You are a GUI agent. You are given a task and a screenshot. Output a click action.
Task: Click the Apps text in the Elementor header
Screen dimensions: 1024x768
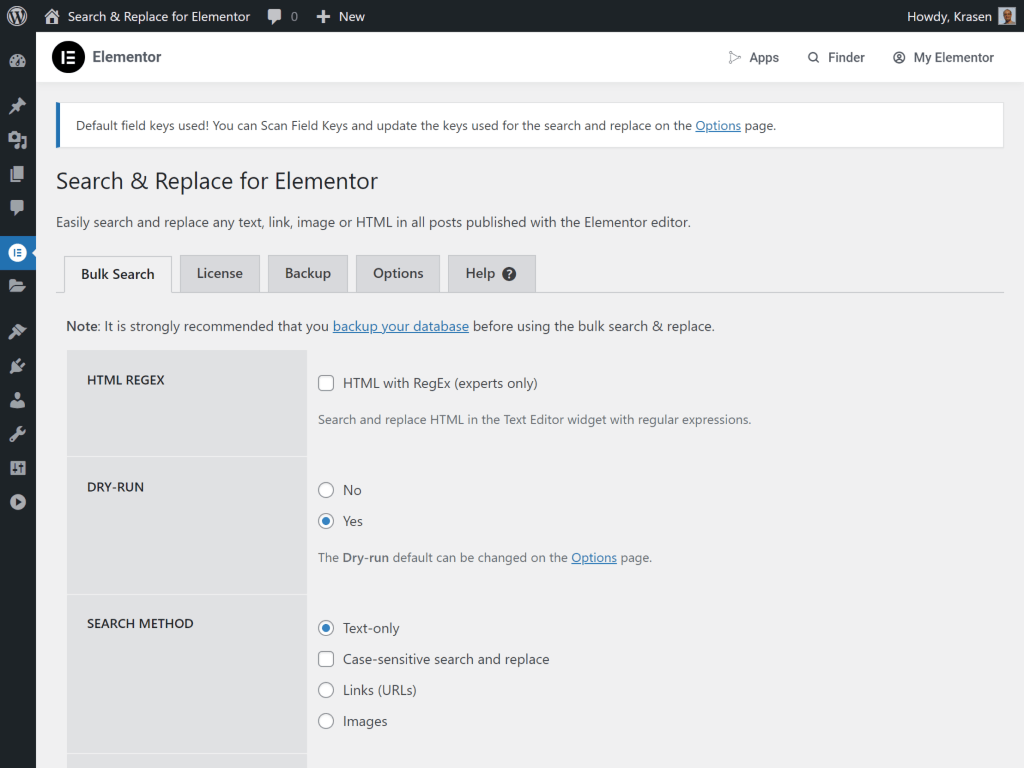click(764, 57)
